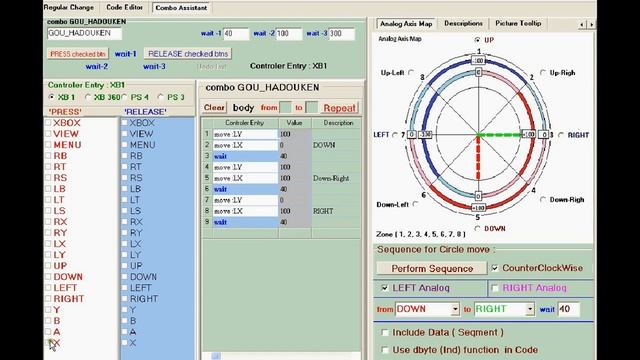Click RELEASE checked btns button
This screenshot has height=360, width=640.
coord(188,54)
